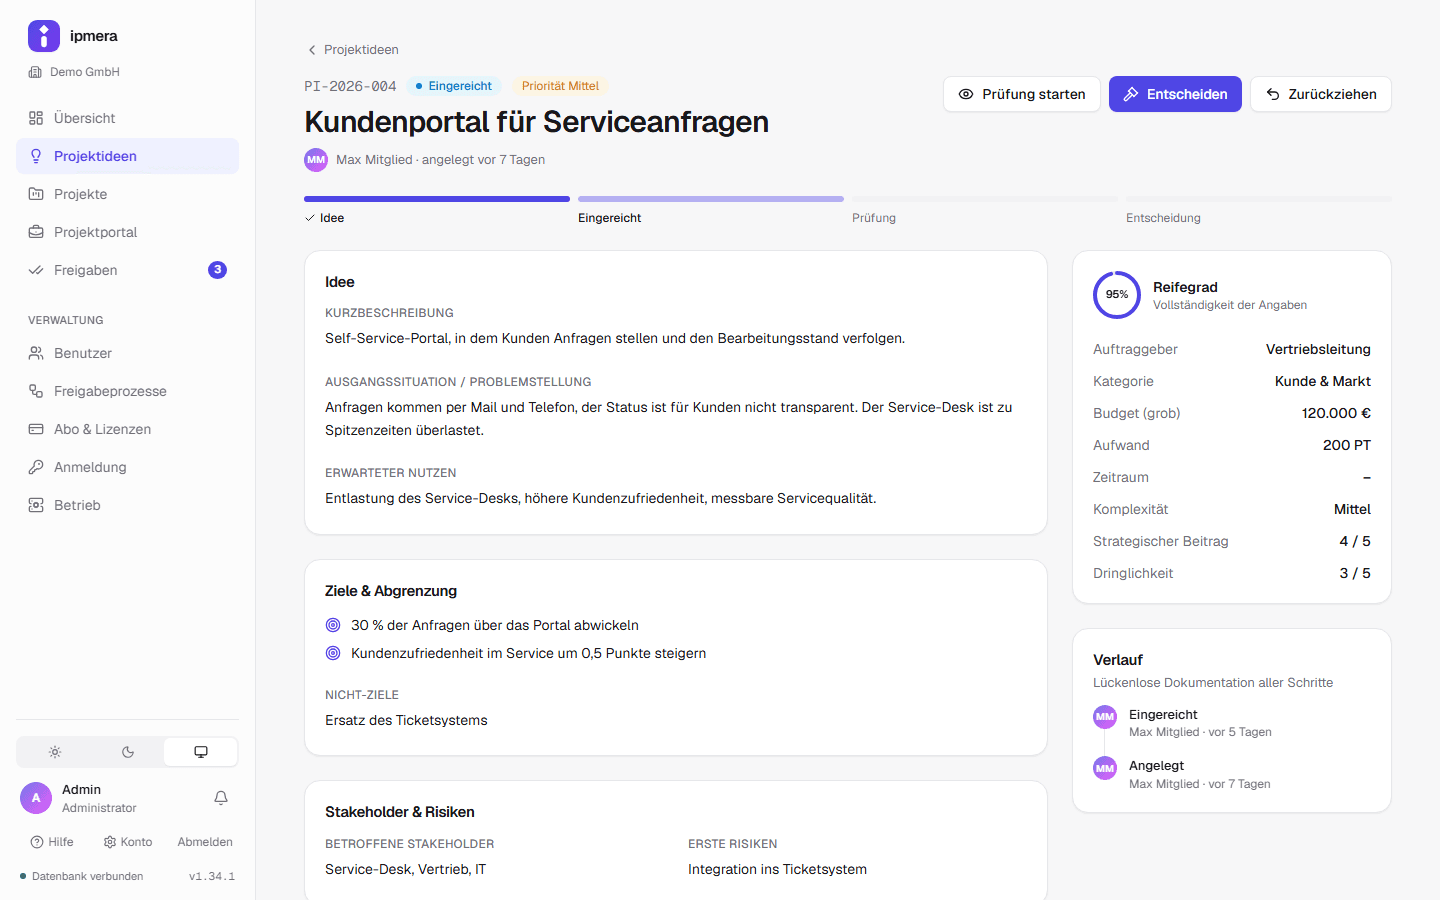Click the Projektideen lightbulb icon

tap(36, 156)
